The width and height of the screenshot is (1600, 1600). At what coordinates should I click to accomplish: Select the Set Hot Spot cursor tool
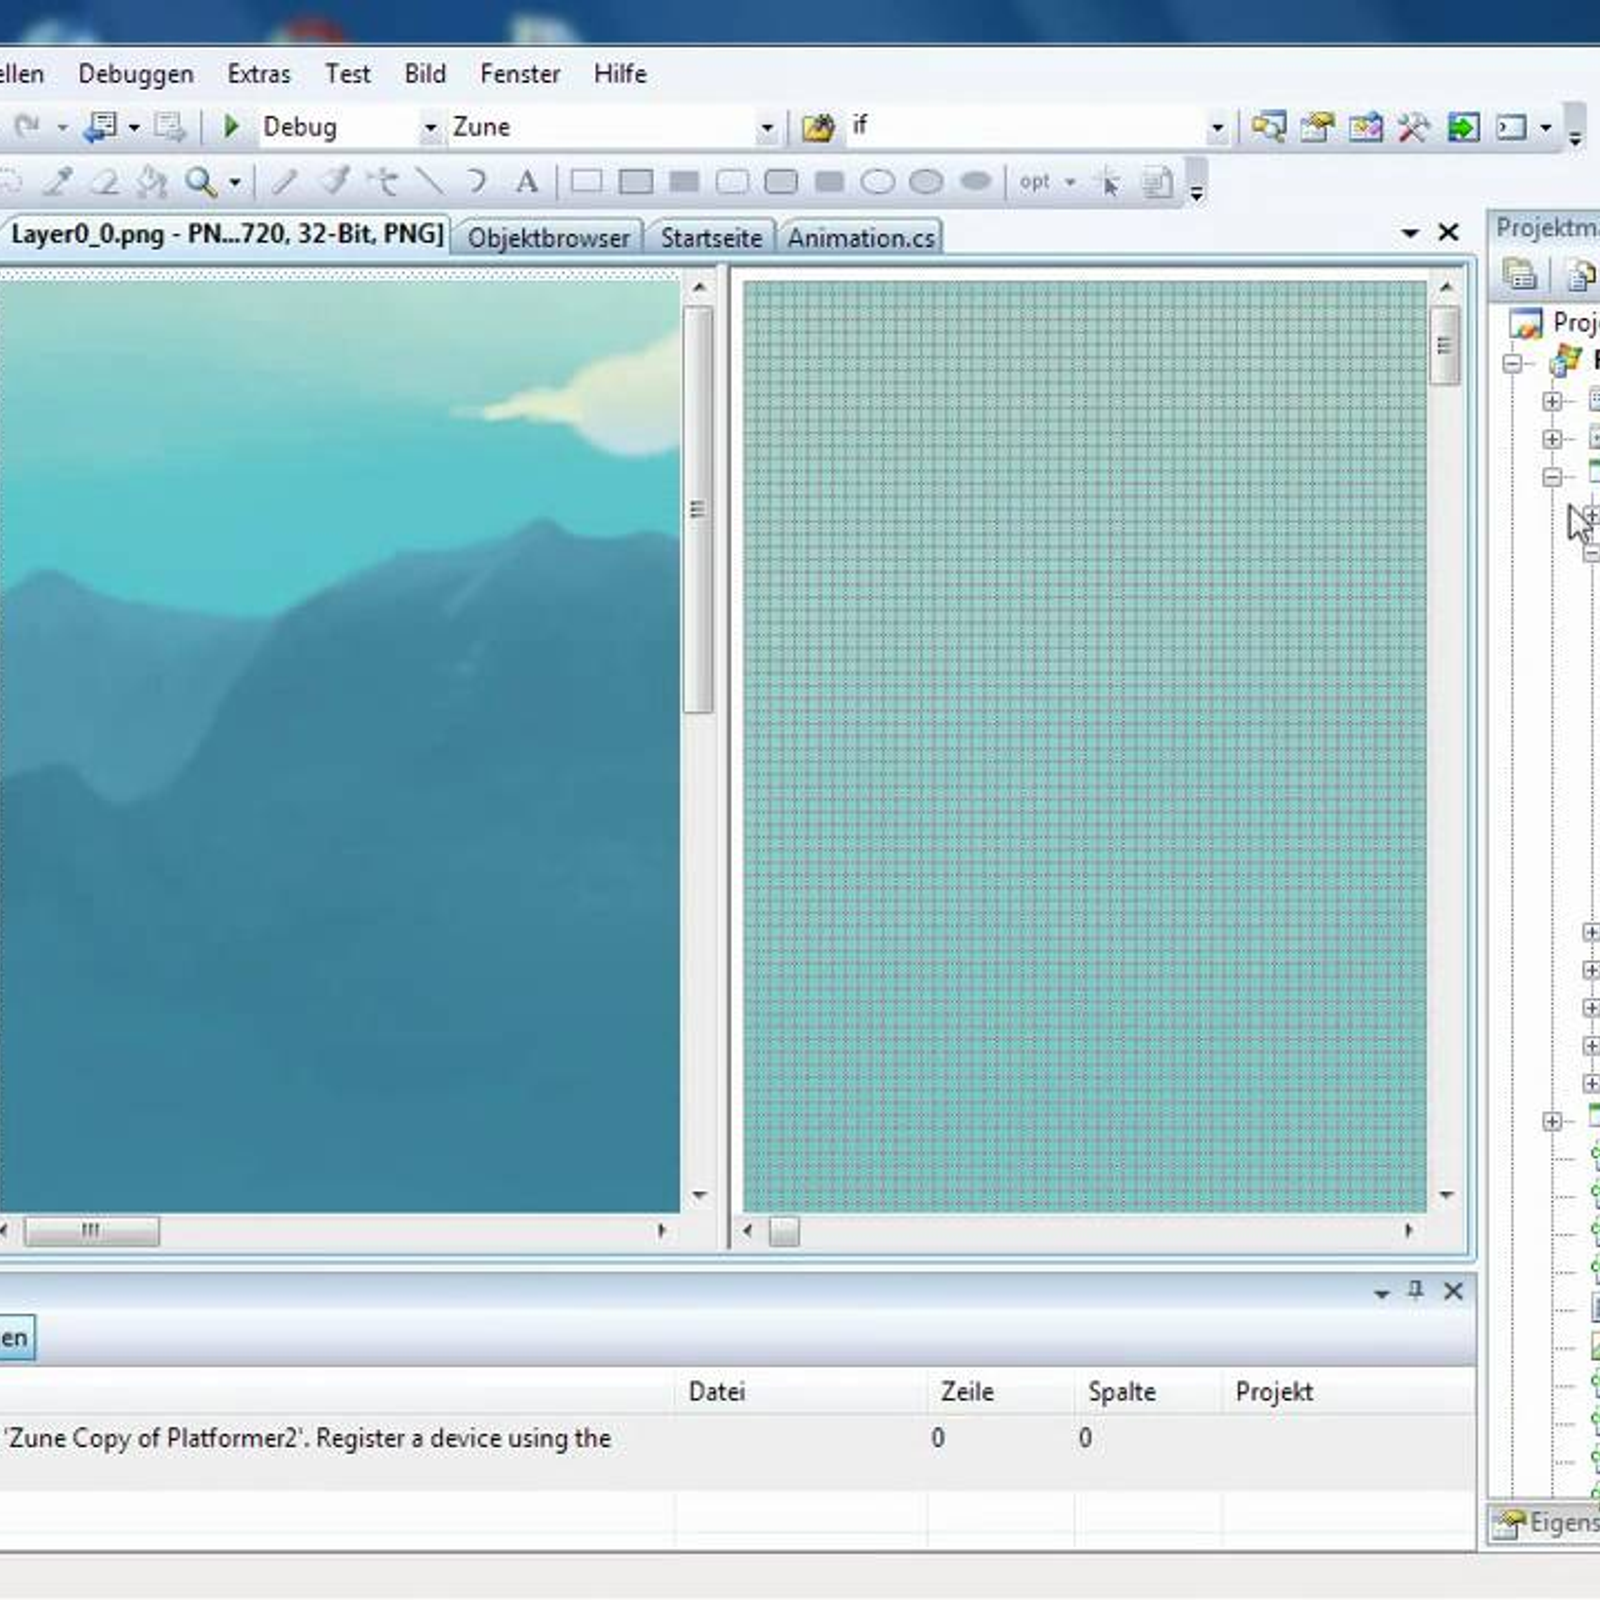click(1108, 182)
